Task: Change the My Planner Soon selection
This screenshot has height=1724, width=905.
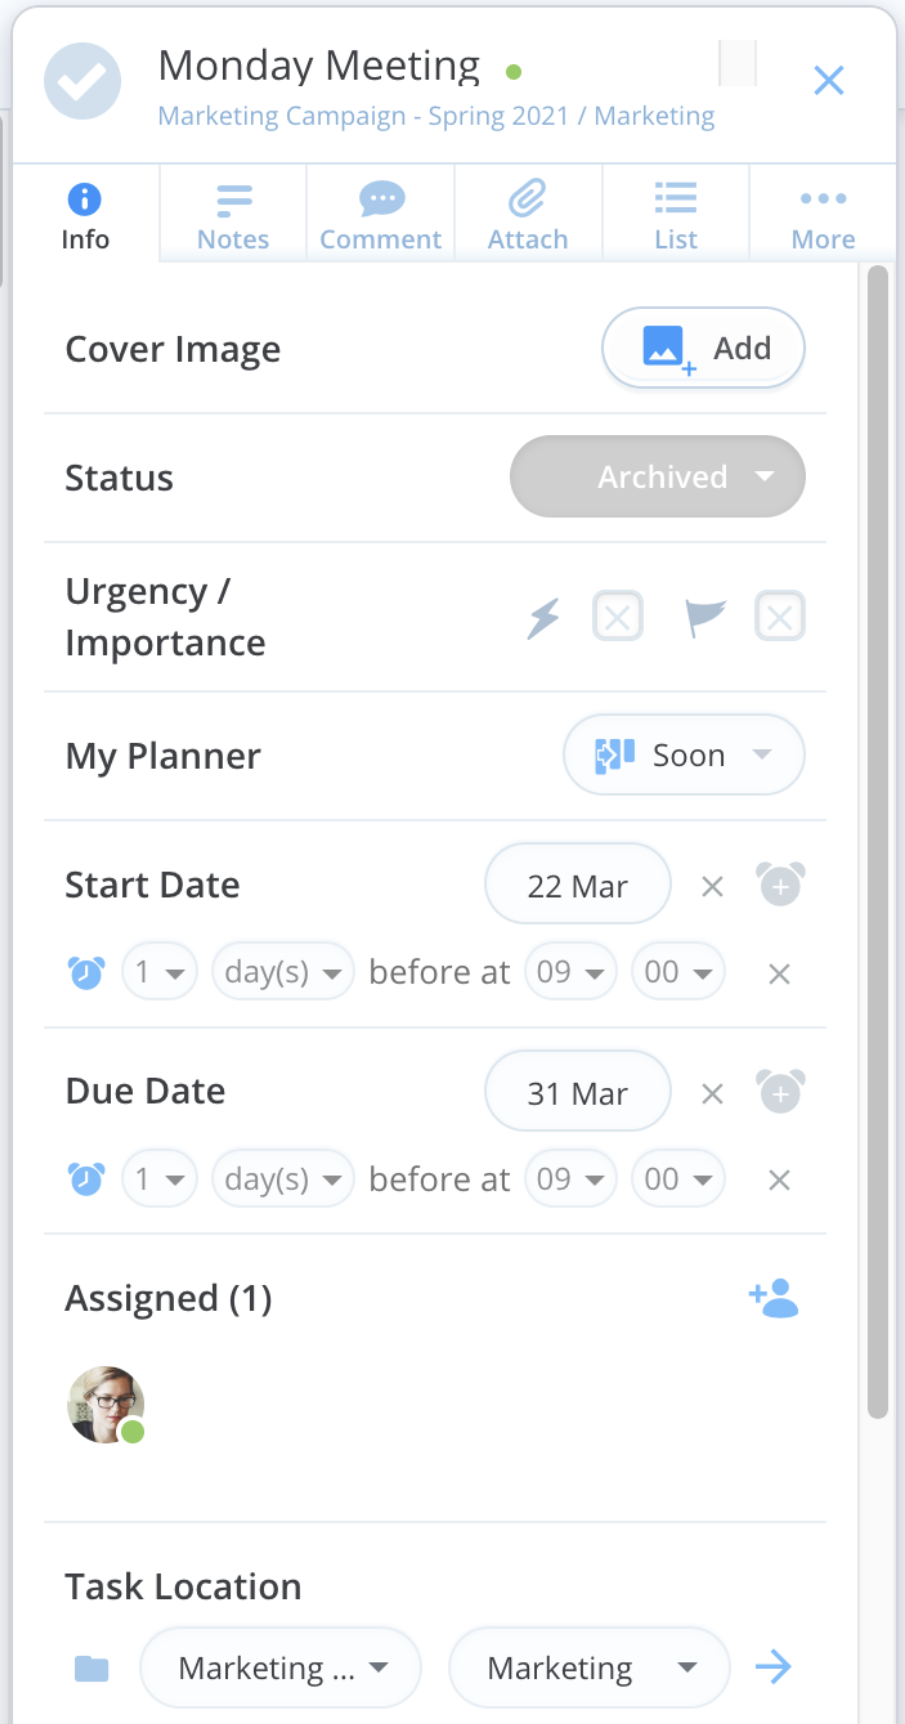Action: [683, 755]
